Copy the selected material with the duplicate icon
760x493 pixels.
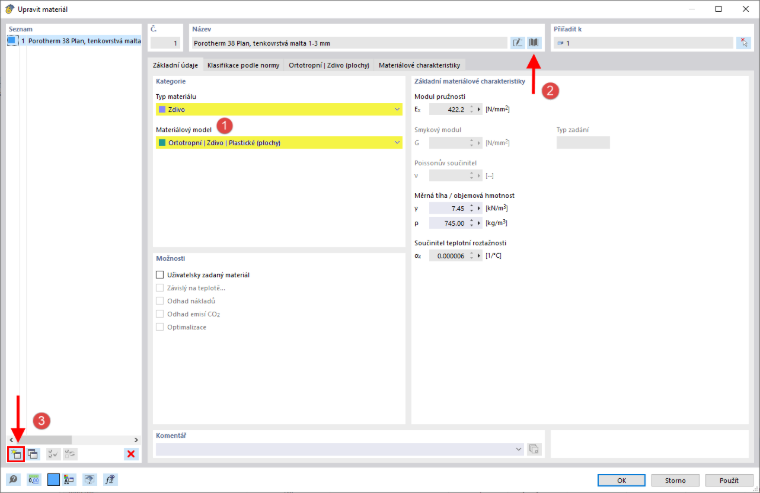point(33,454)
